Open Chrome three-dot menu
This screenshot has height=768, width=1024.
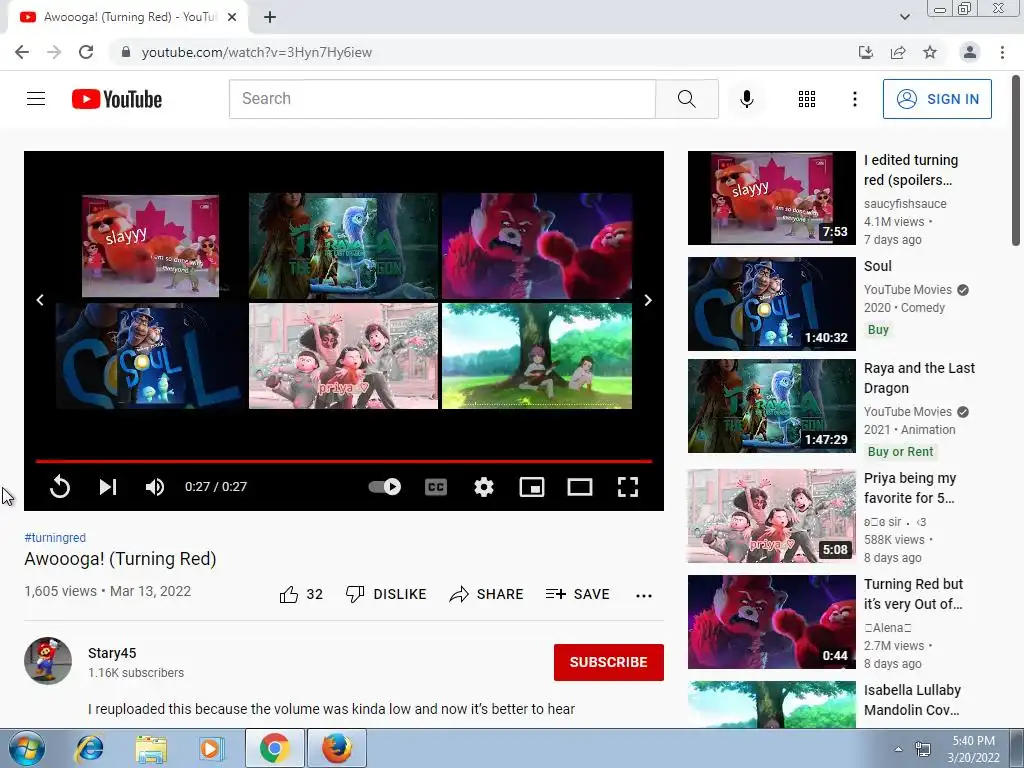coord(1002,52)
